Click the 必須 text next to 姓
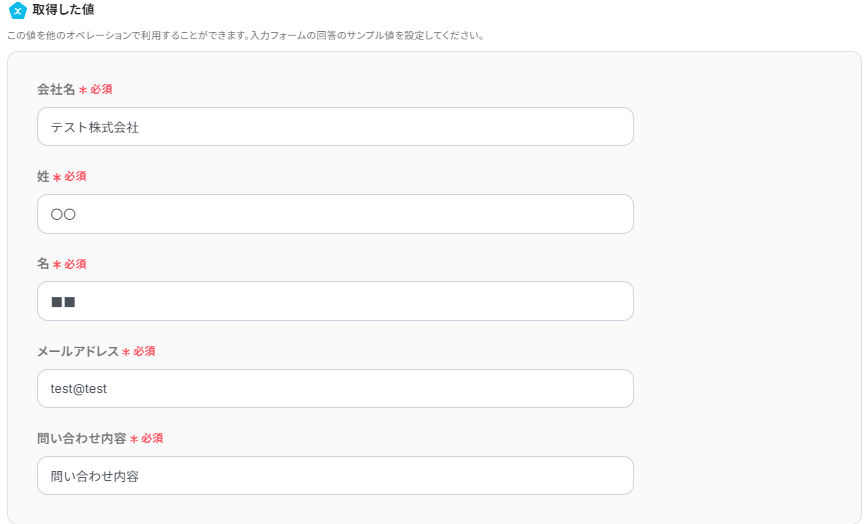Viewport: 867px width, 524px height. 75,177
